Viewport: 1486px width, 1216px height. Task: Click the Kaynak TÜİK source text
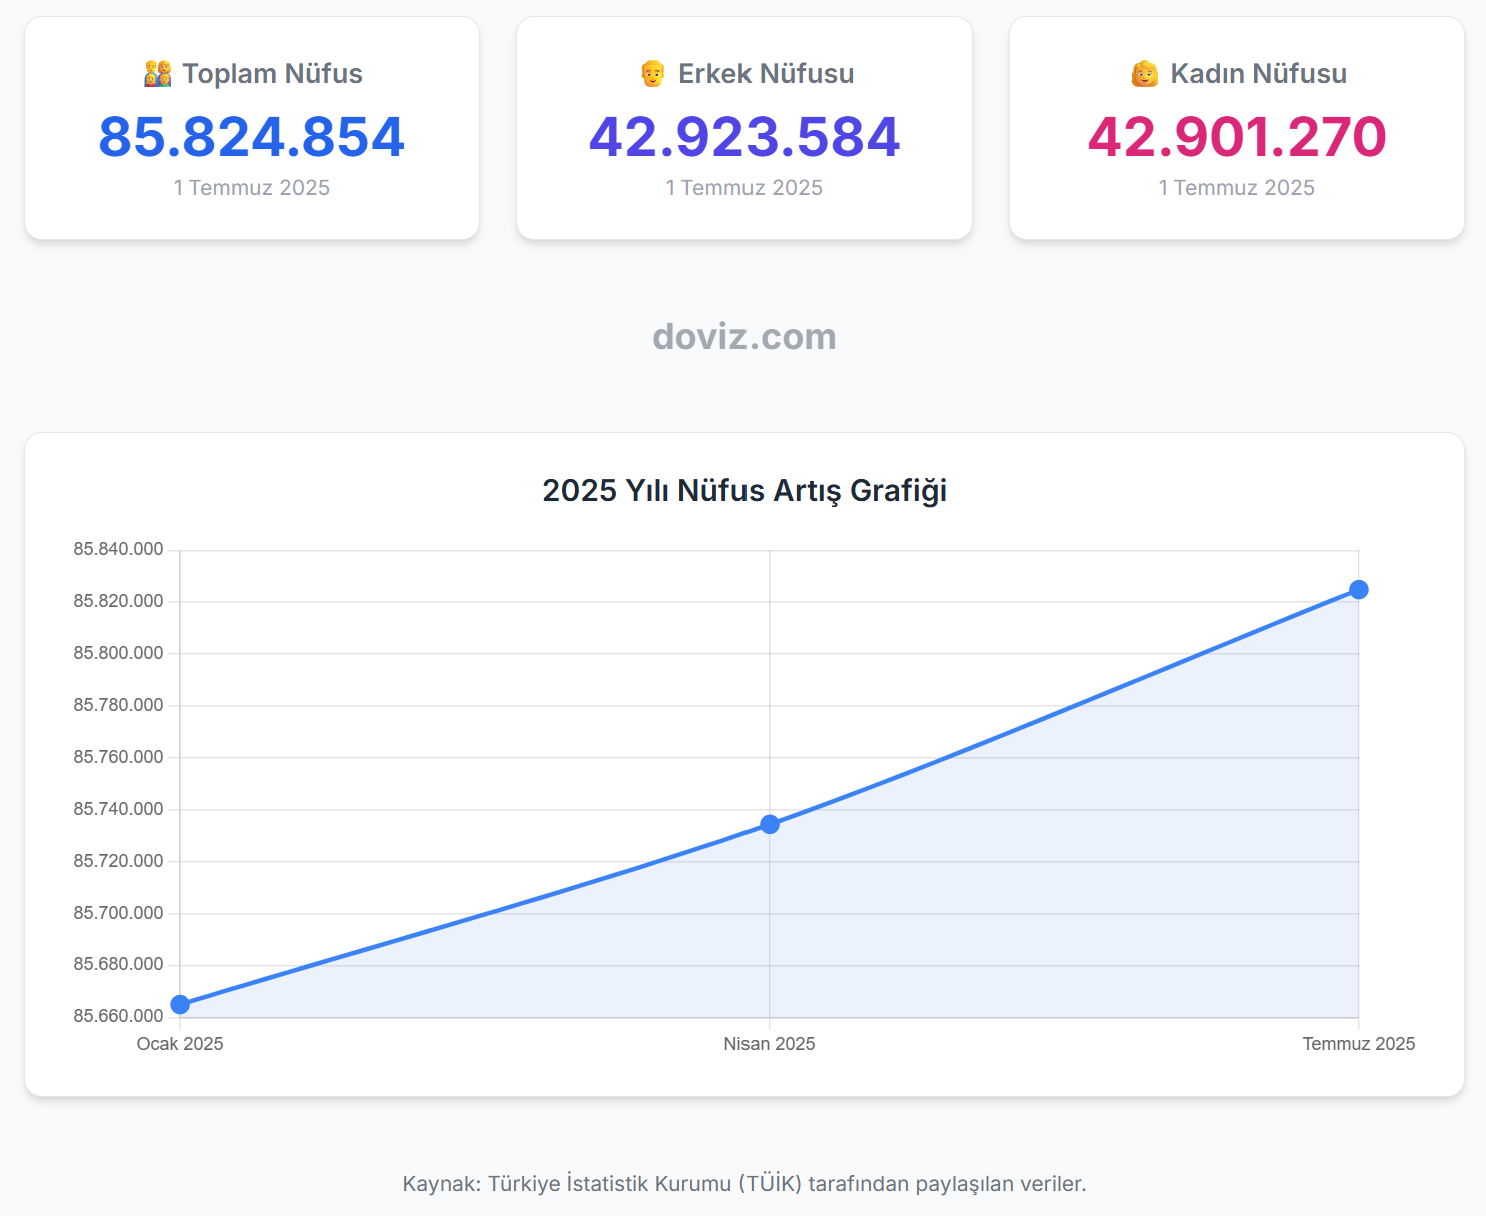(x=744, y=1184)
